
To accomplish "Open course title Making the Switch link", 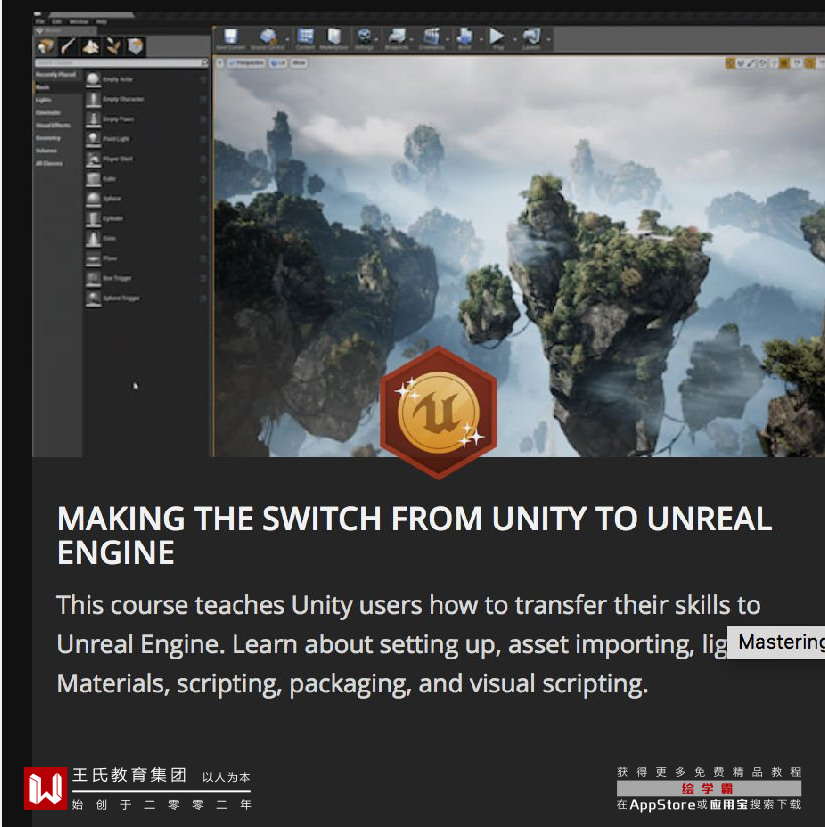I will pos(415,535).
